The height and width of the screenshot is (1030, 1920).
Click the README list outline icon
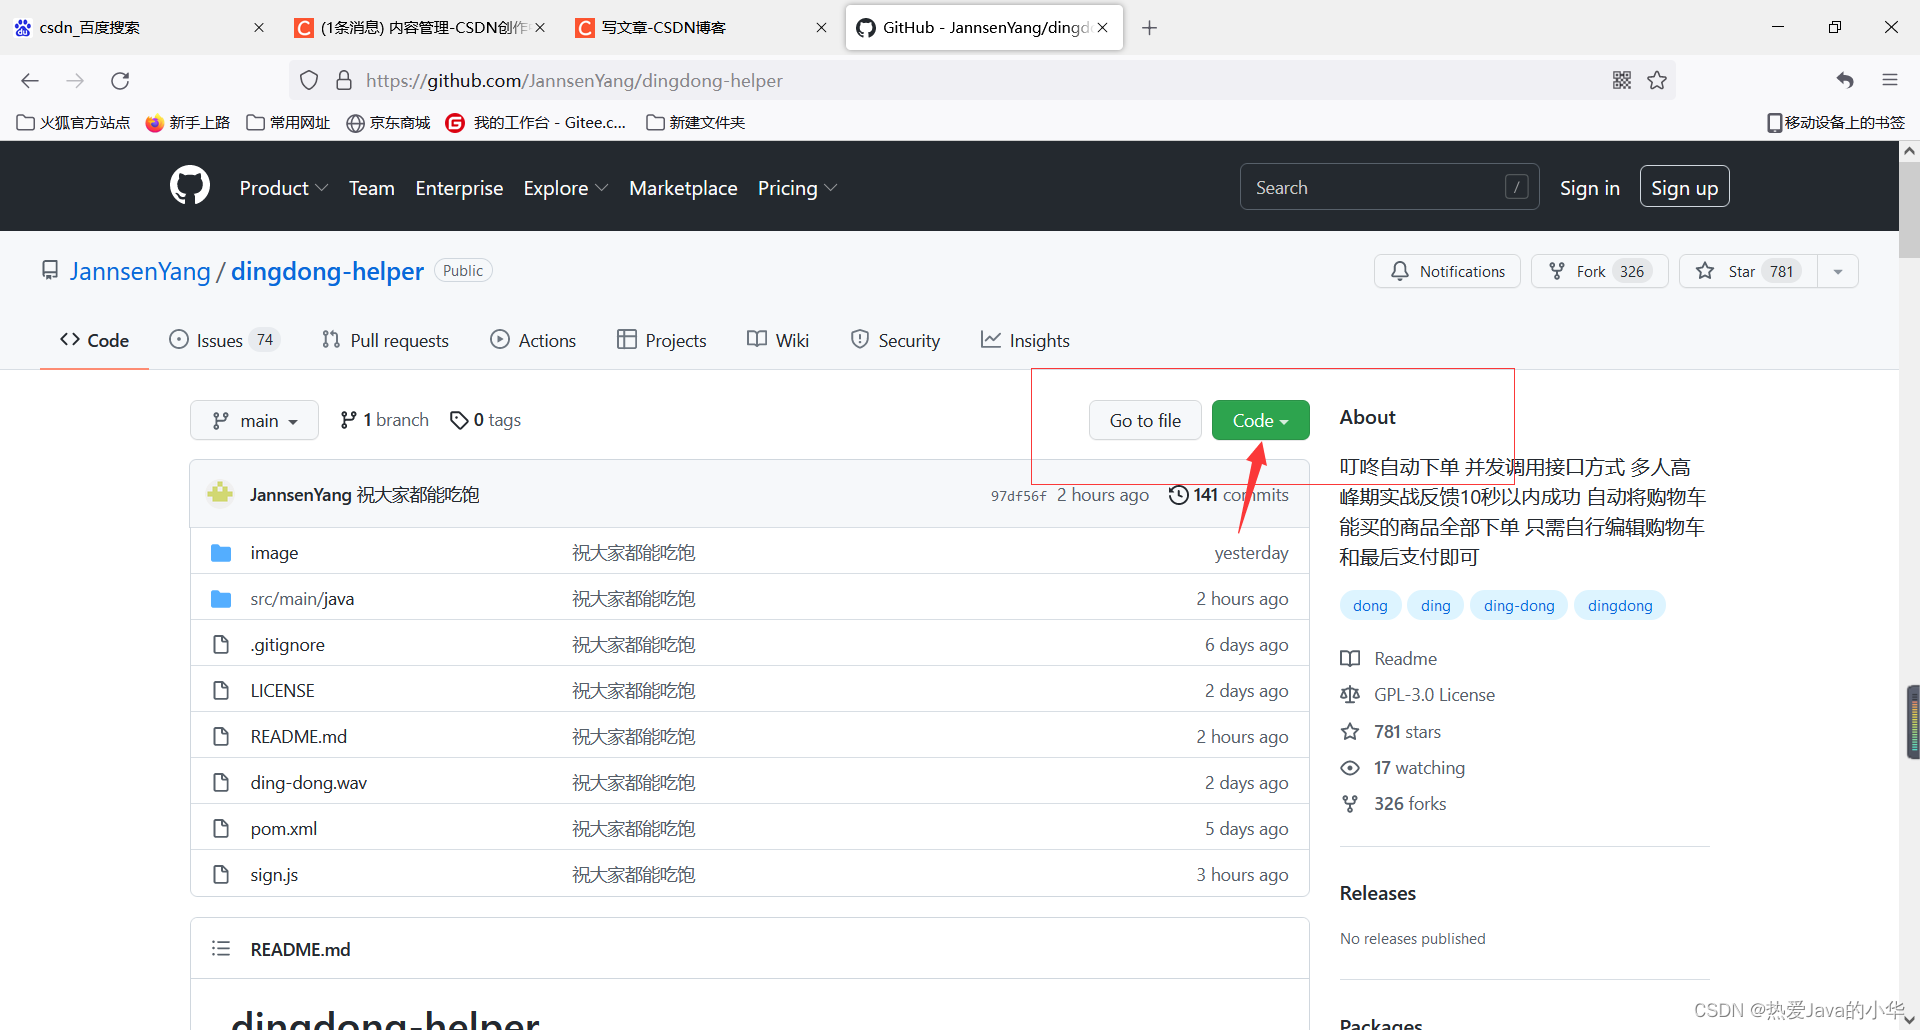221,948
